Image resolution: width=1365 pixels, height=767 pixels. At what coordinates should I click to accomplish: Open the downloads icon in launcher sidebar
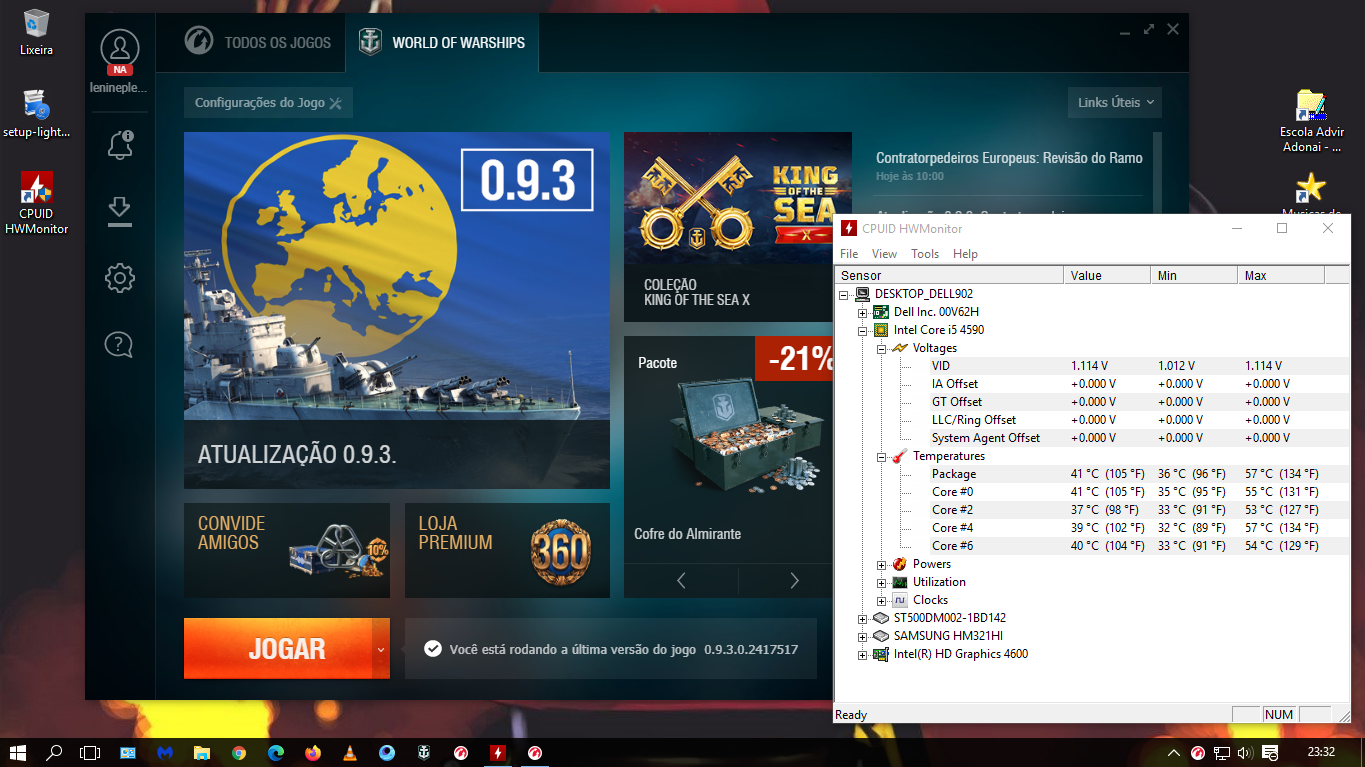[x=120, y=211]
